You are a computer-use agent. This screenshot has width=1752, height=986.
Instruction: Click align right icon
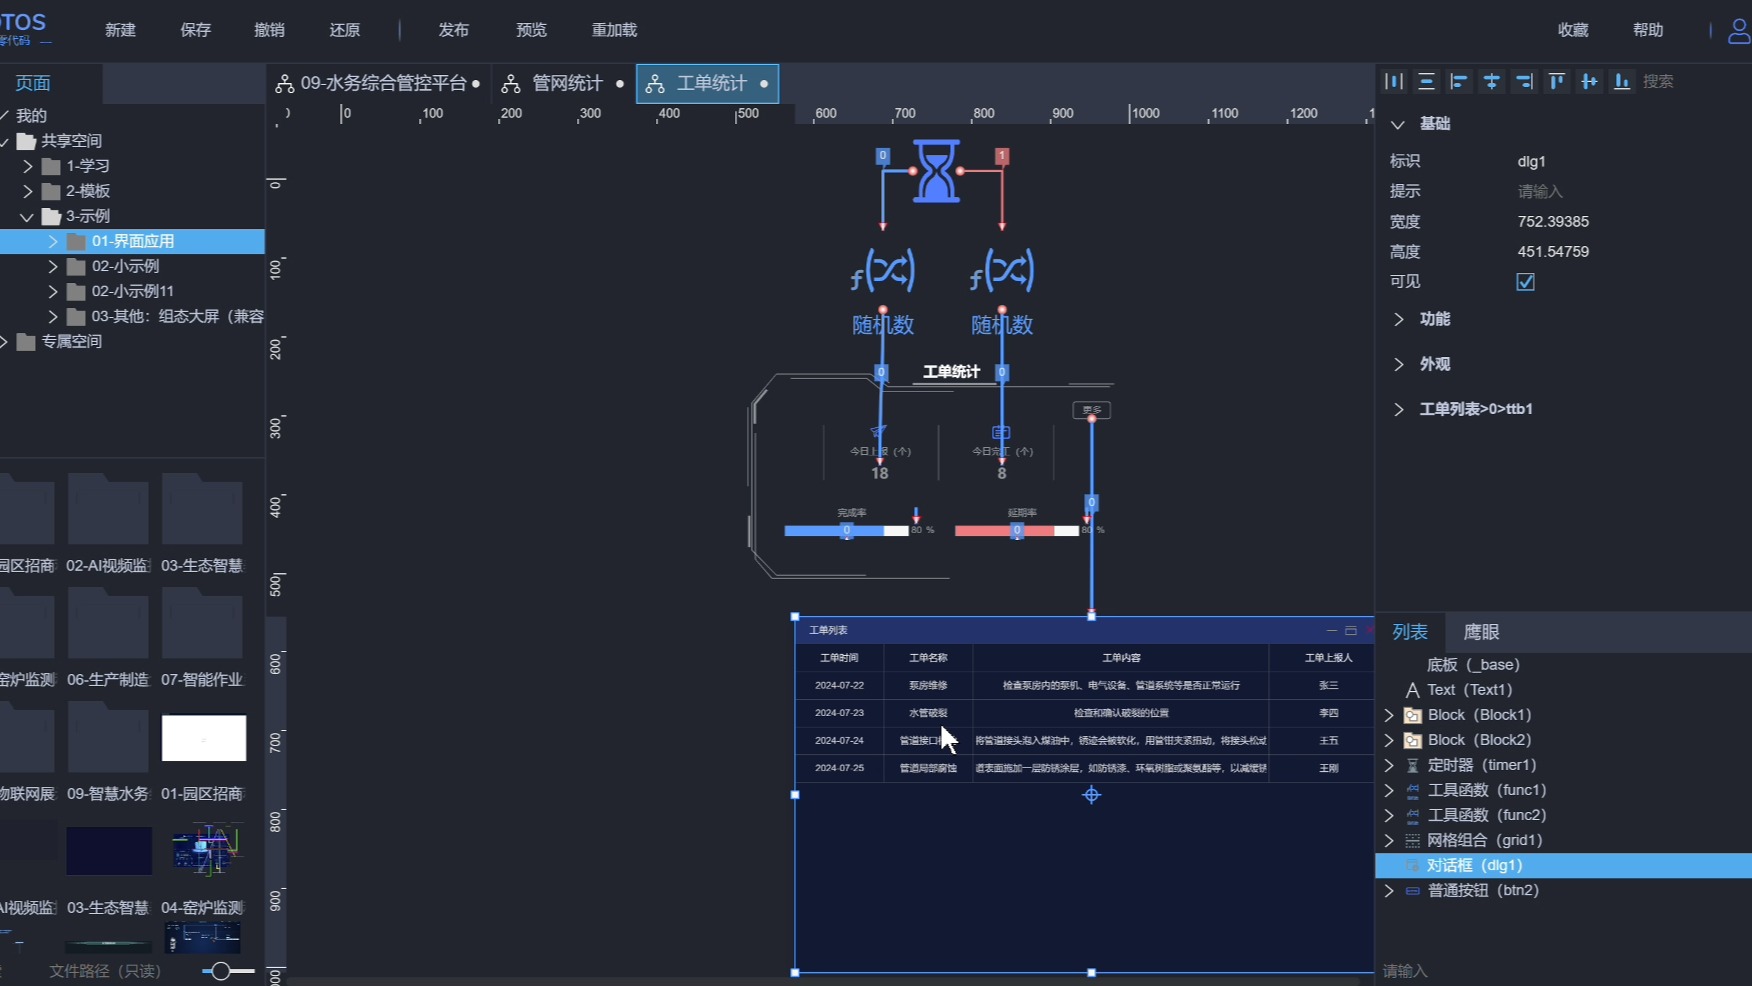click(1524, 81)
